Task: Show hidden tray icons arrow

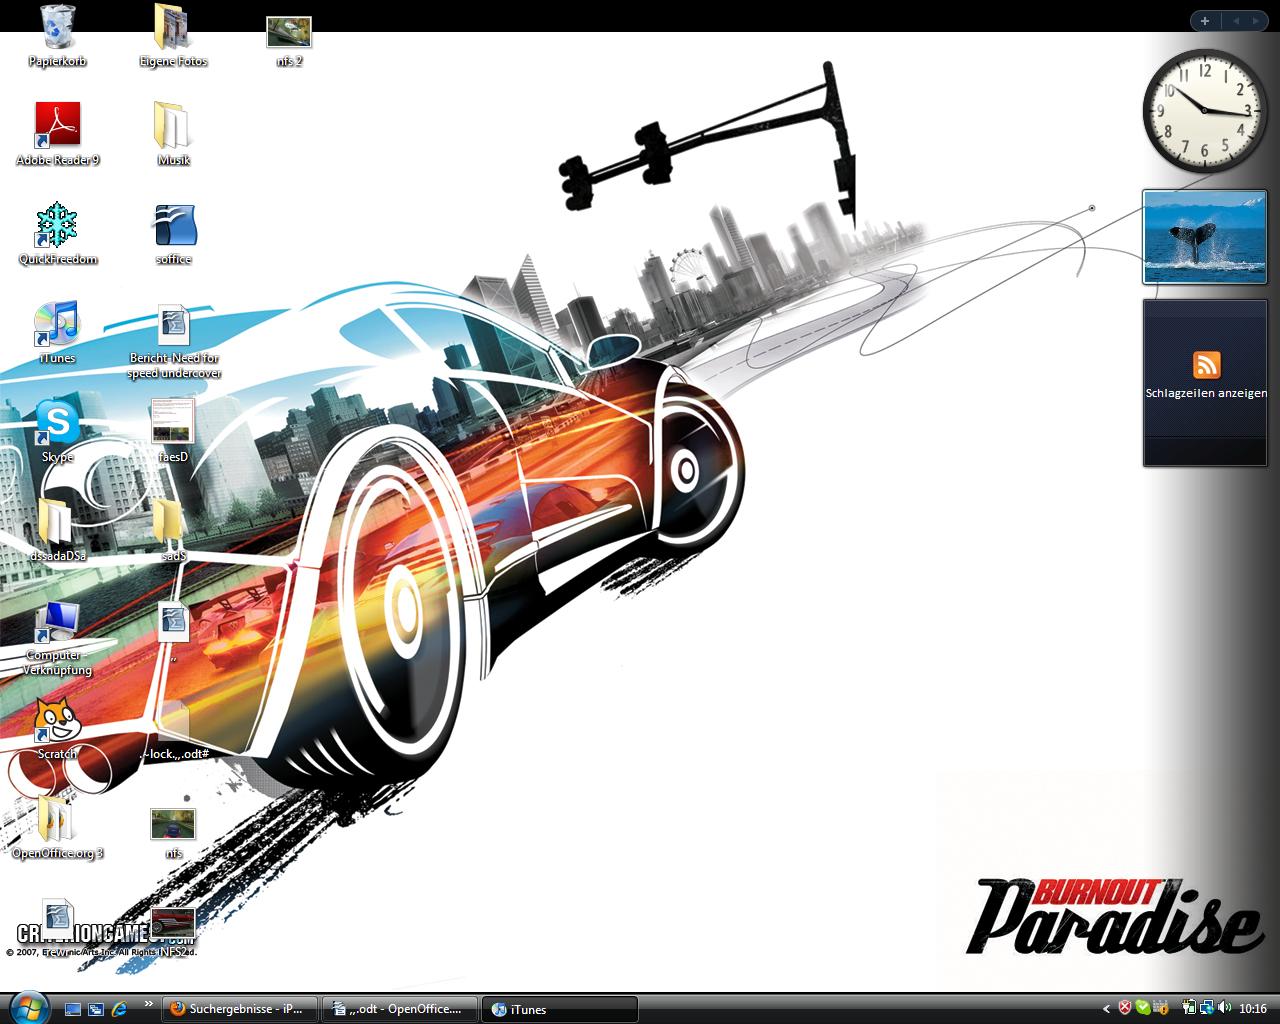Action: coord(1105,1009)
